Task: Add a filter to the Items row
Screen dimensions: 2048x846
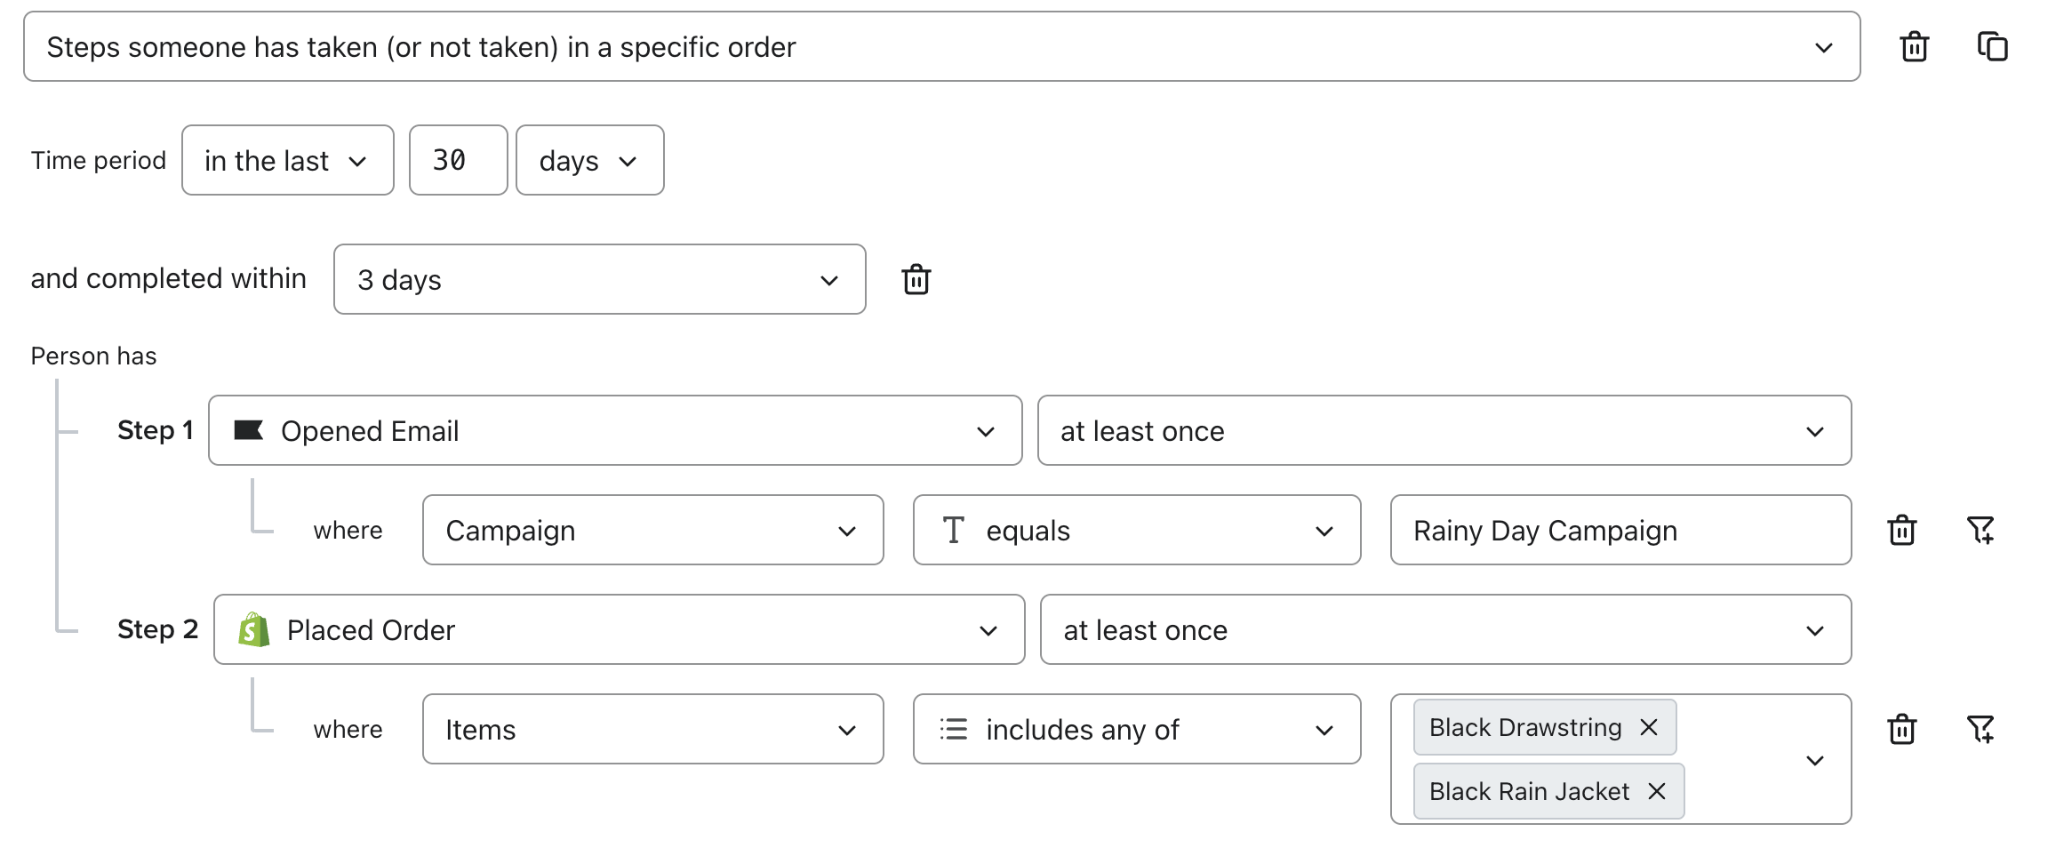Action: coord(1979,730)
